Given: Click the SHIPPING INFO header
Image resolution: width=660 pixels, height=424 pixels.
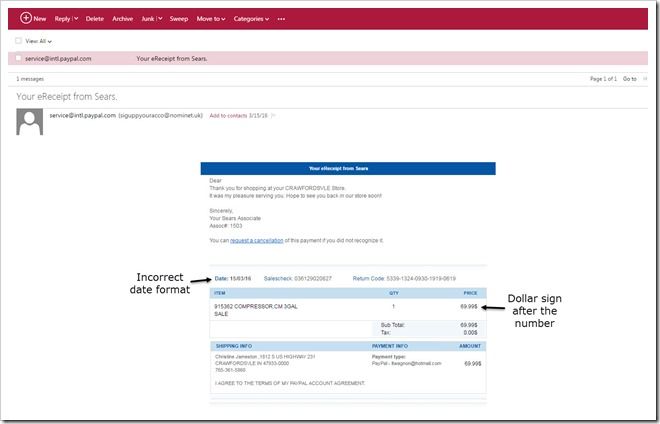Looking at the screenshot, I should point(234,346).
